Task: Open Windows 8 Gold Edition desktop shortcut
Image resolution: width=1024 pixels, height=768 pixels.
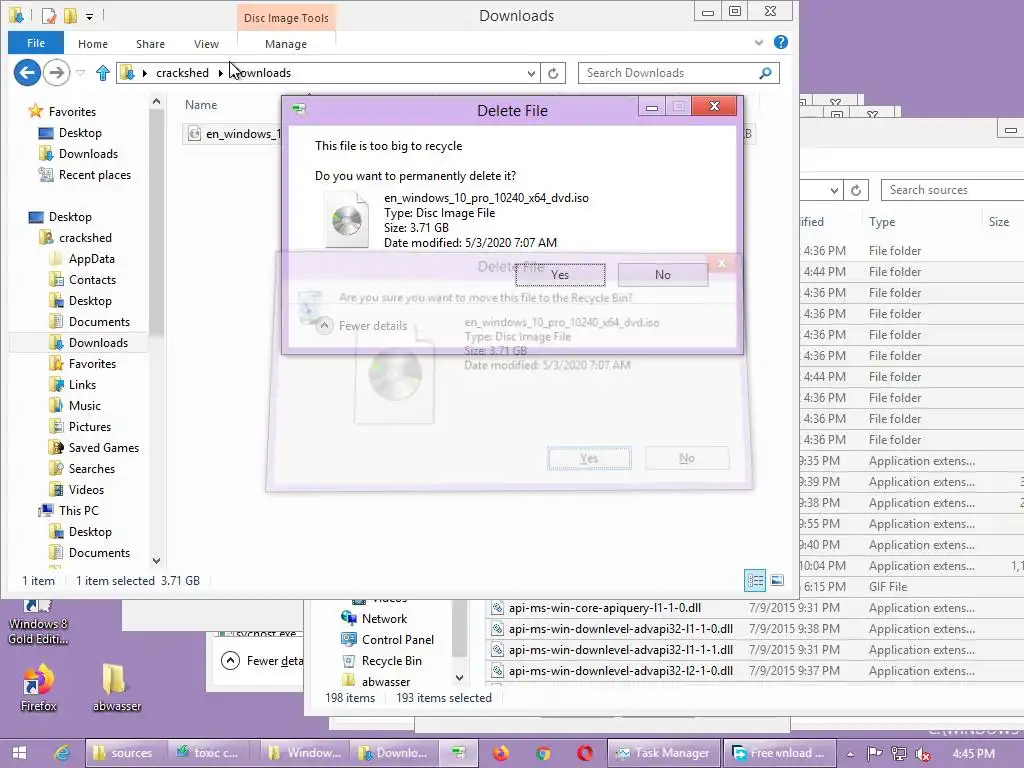Action: tap(38, 622)
